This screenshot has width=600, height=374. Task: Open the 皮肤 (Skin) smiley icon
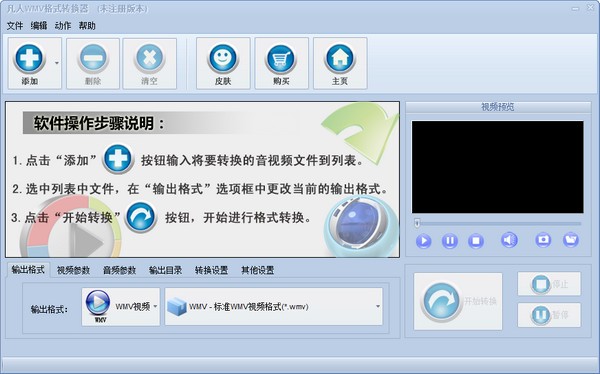[223, 59]
